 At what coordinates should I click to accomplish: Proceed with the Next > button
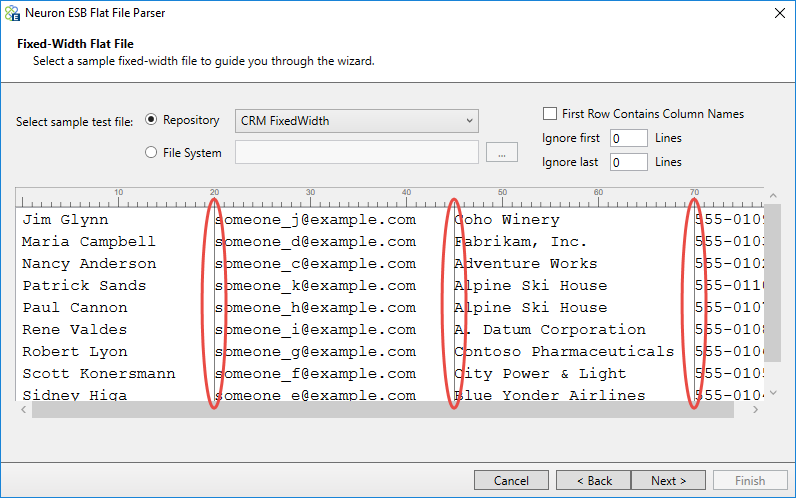click(x=668, y=480)
